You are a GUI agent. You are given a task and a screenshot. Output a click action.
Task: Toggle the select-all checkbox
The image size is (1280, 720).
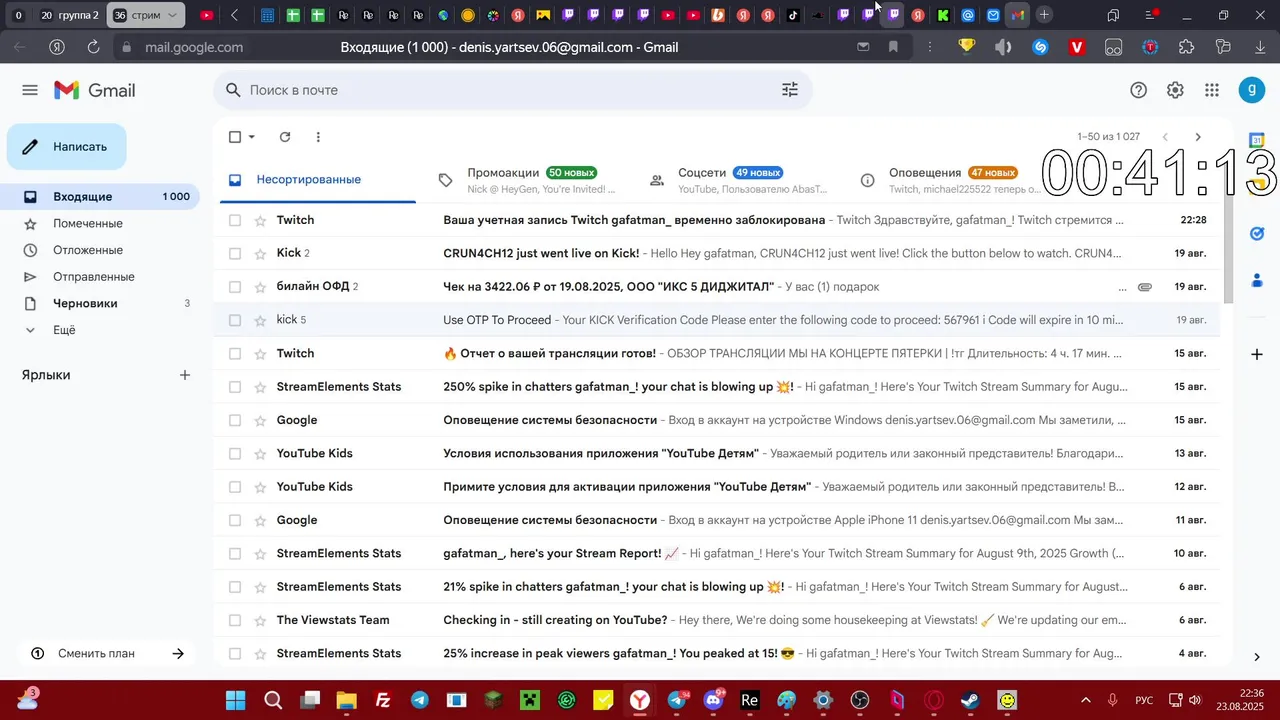235,137
